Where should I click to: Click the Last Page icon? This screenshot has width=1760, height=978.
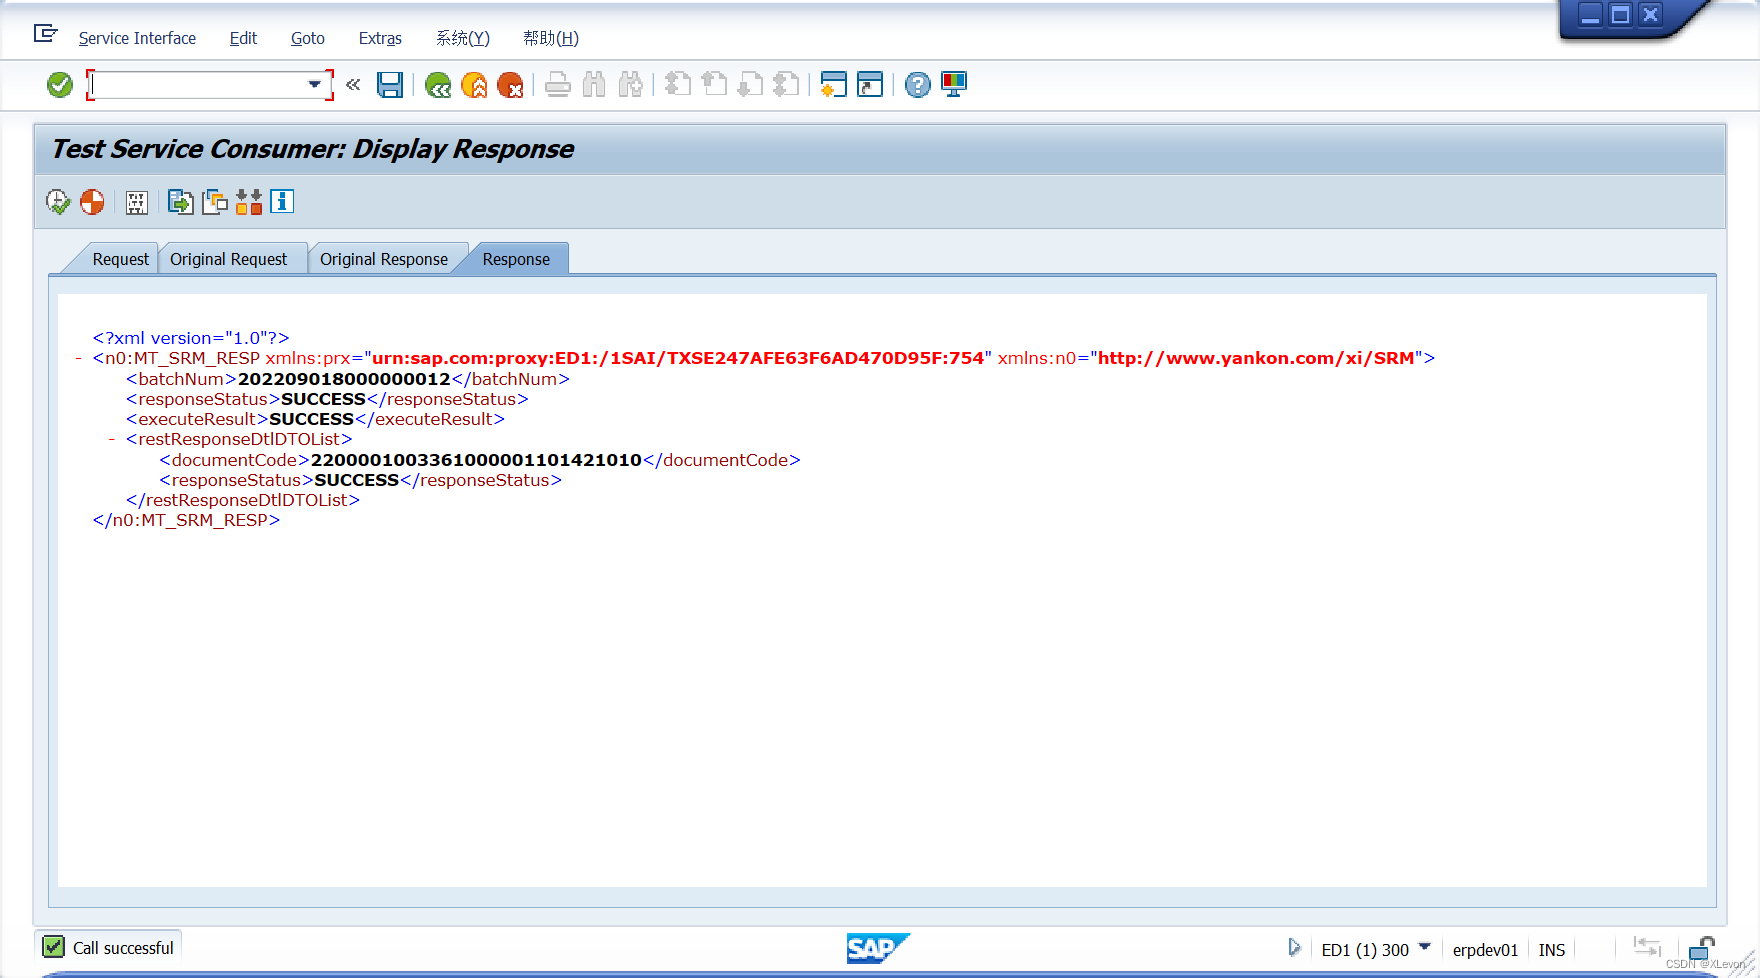(x=786, y=85)
